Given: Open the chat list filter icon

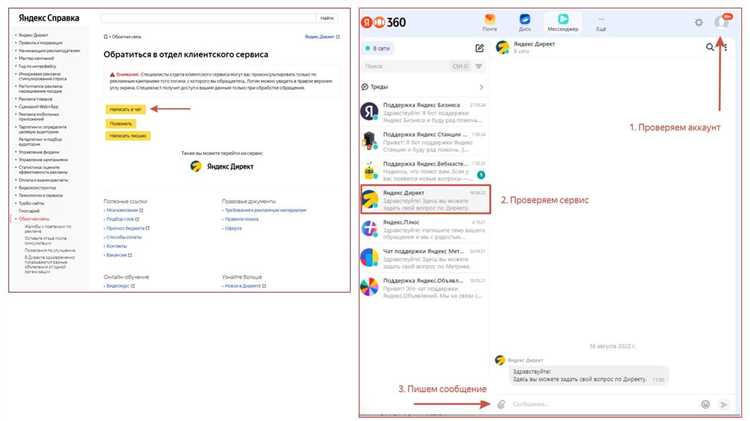Looking at the screenshot, I should (479, 66).
